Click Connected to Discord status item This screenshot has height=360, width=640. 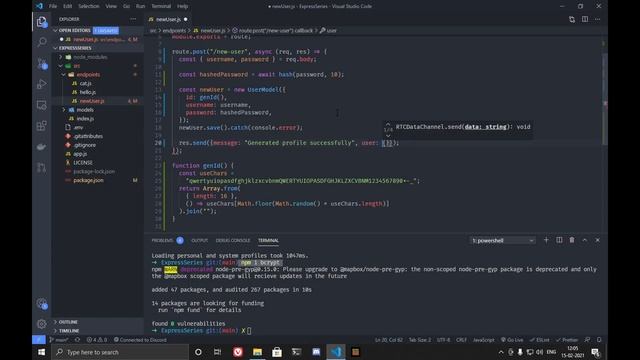[x=140, y=340]
